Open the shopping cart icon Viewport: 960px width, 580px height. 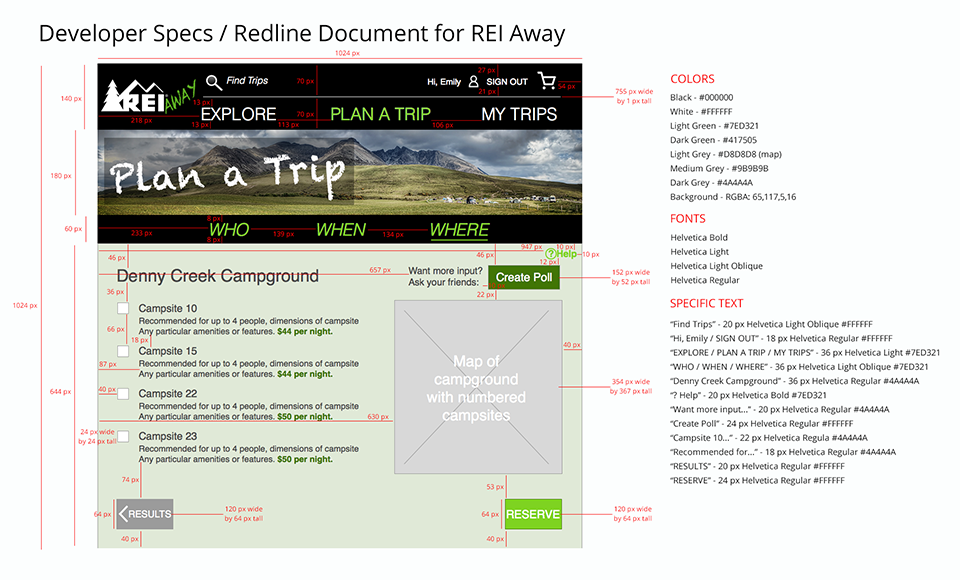(x=547, y=80)
